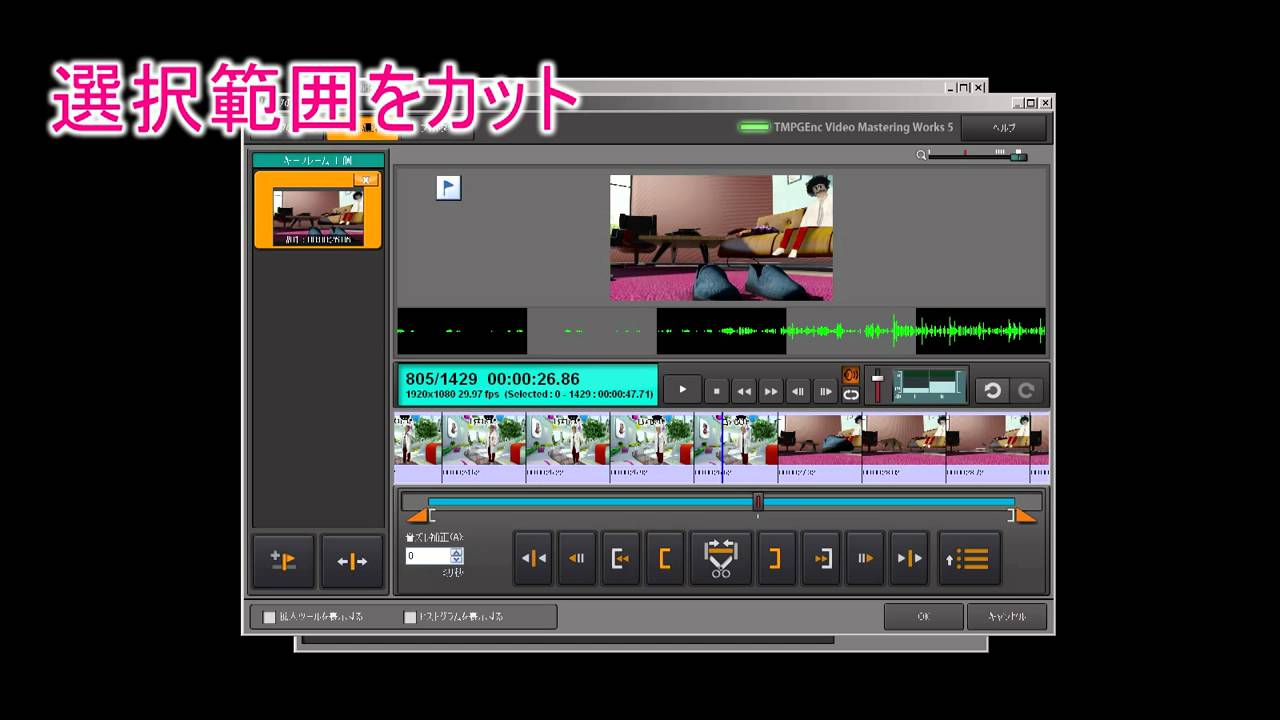Click the OK button
Screen dimensions: 1280x720
tap(923, 617)
